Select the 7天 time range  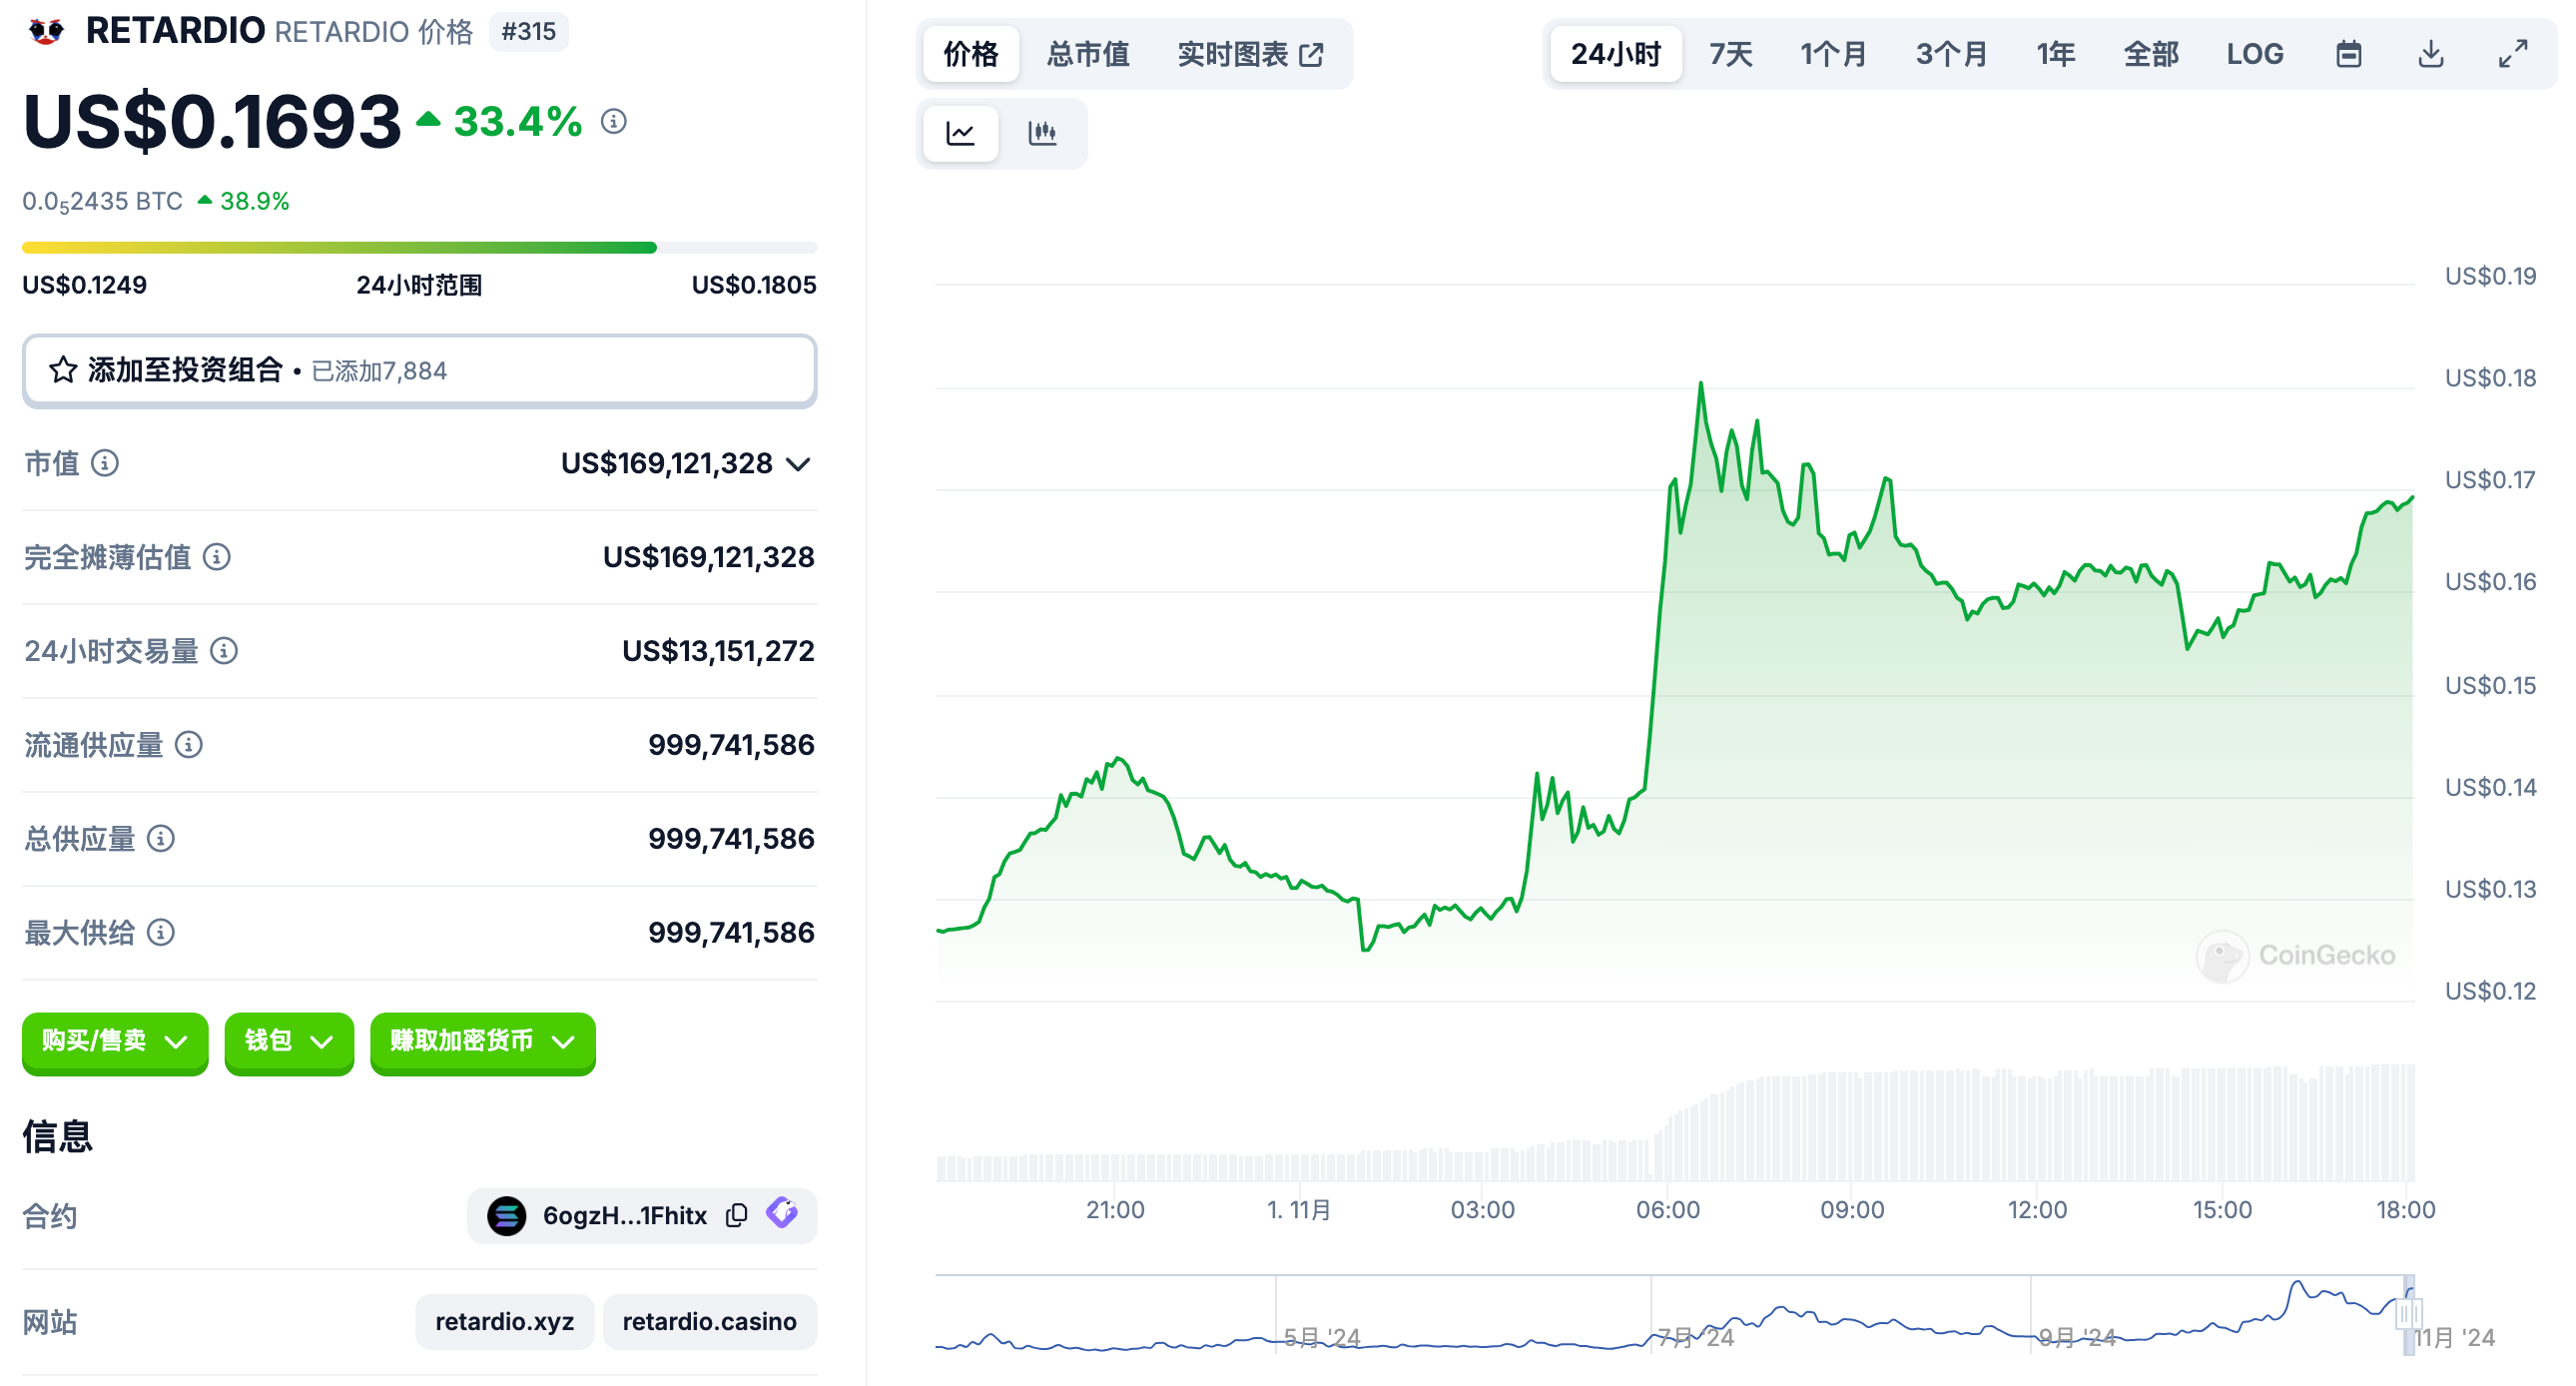tap(1730, 54)
